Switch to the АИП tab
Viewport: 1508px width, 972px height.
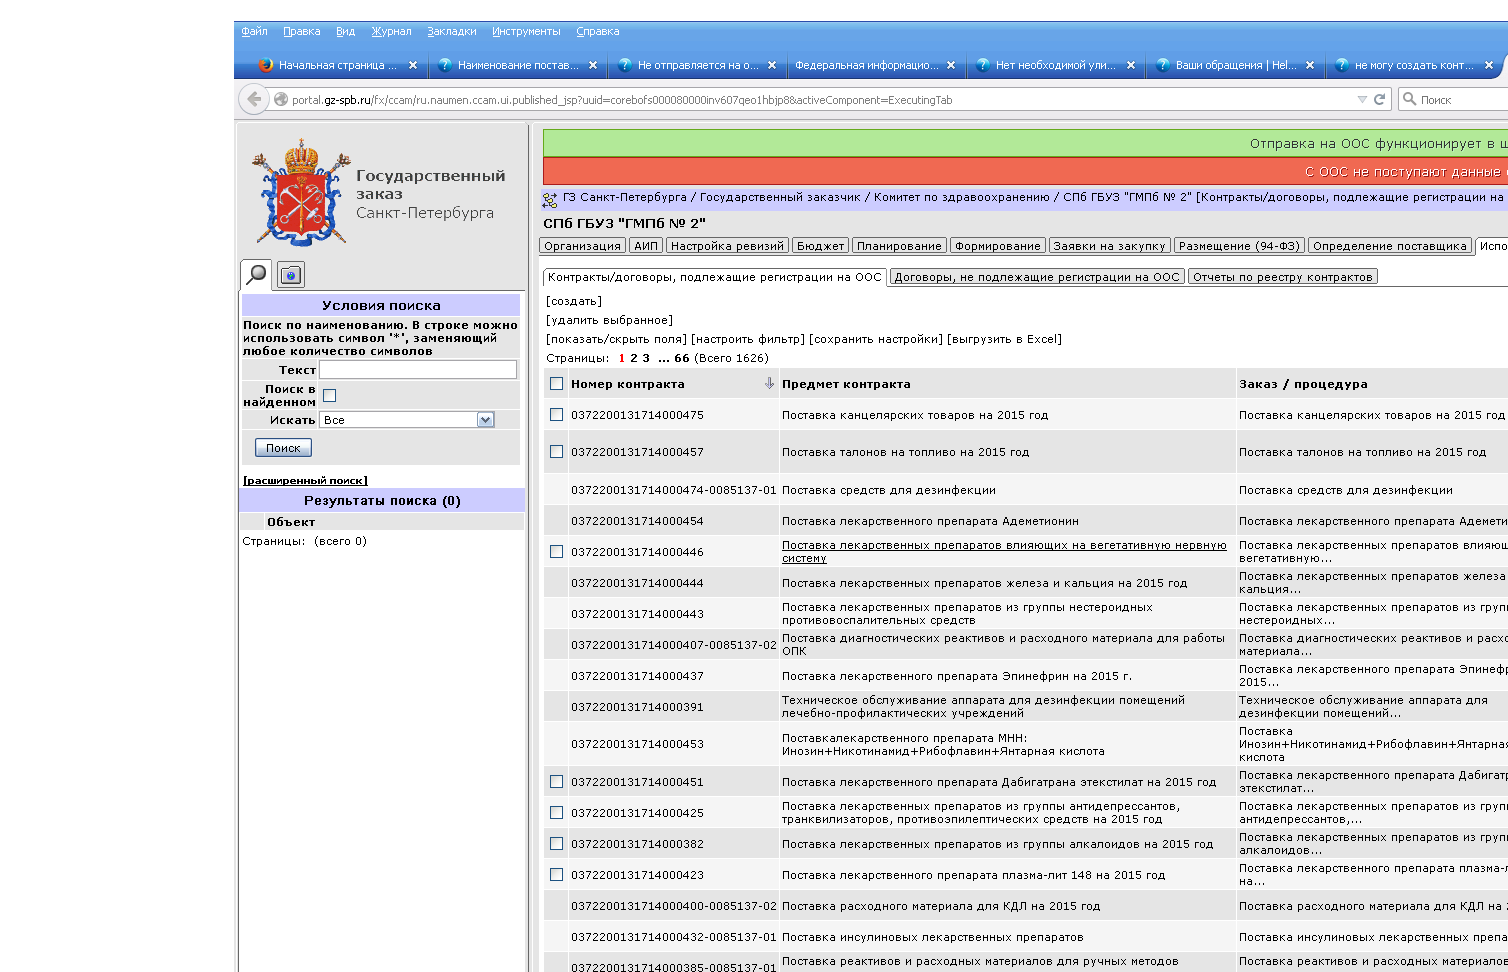(646, 245)
